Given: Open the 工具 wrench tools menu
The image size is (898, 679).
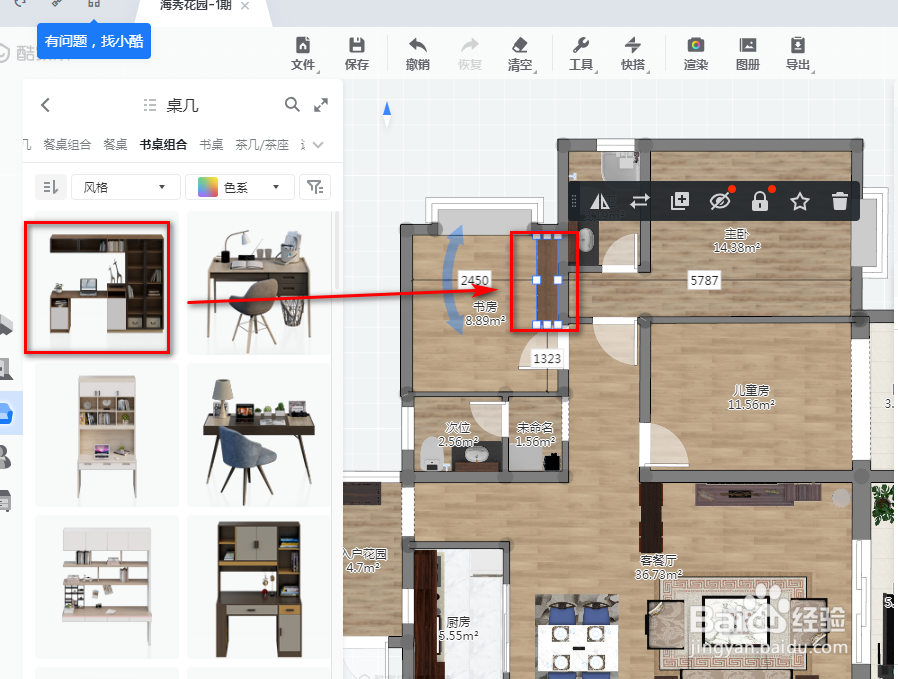Looking at the screenshot, I should pos(581,54).
